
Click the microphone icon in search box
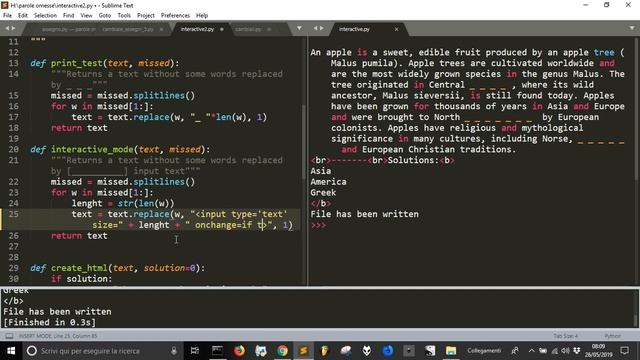point(174,351)
